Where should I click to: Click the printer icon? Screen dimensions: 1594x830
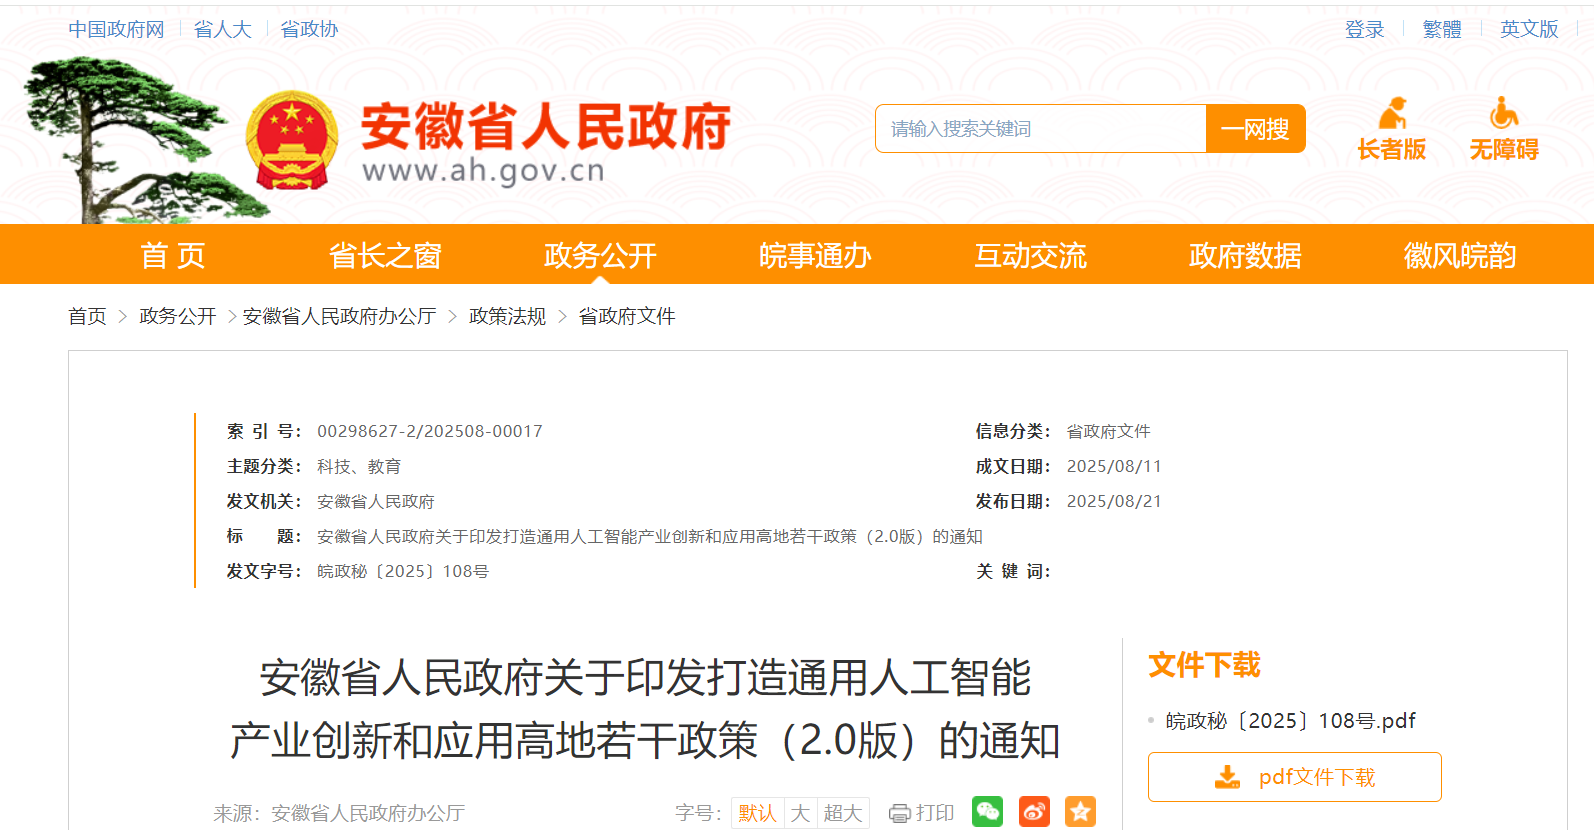click(x=900, y=813)
